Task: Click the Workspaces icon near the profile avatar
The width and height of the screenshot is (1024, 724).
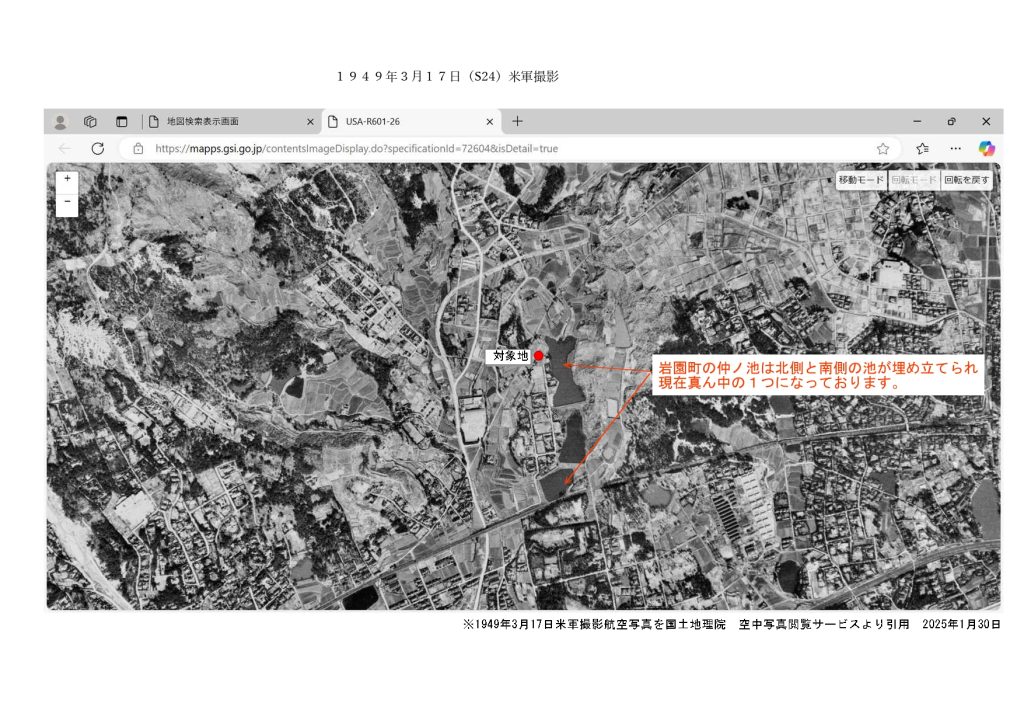Action: click(x=90, y=120)
